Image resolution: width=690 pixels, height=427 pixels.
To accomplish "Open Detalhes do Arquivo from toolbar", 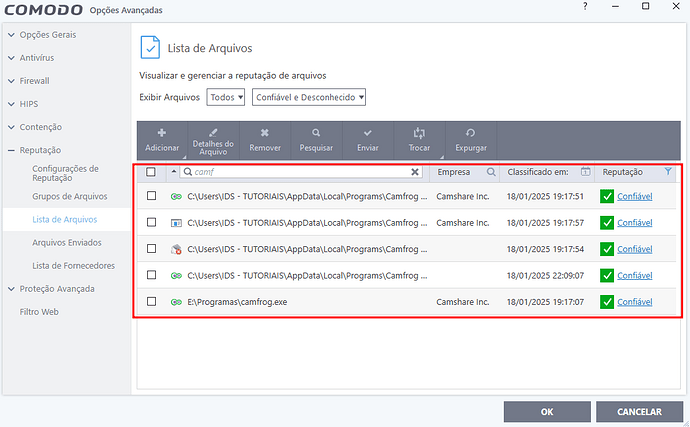I will pos(212,132).
